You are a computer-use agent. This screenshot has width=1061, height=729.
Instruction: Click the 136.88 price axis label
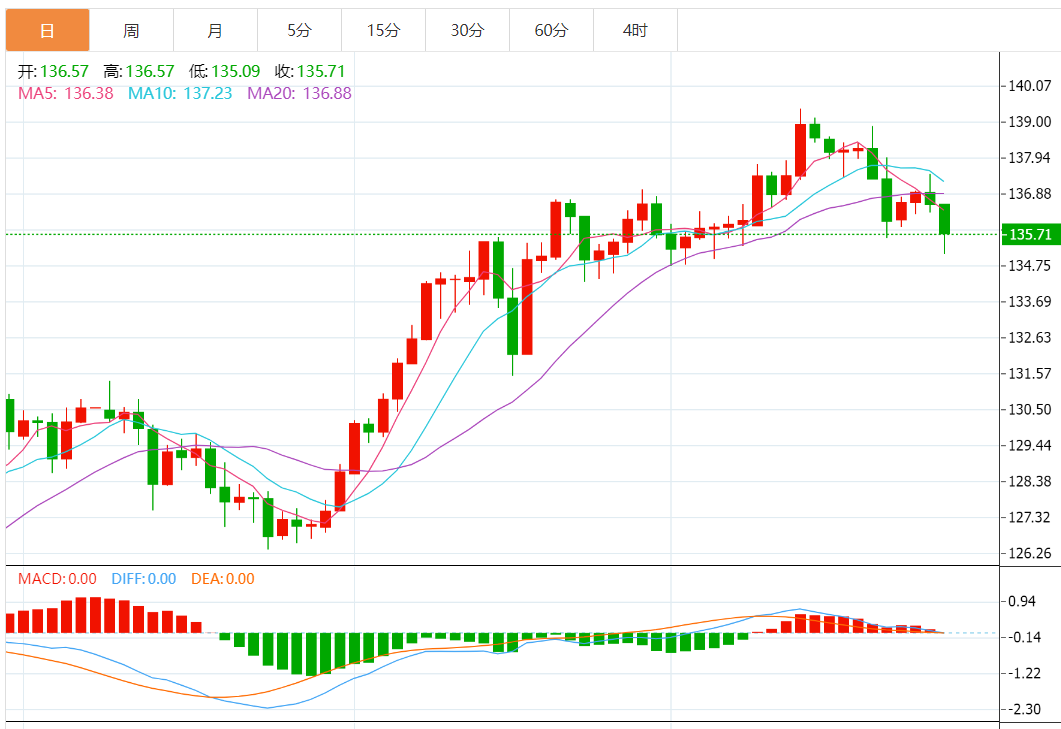tap(1030, 194)
